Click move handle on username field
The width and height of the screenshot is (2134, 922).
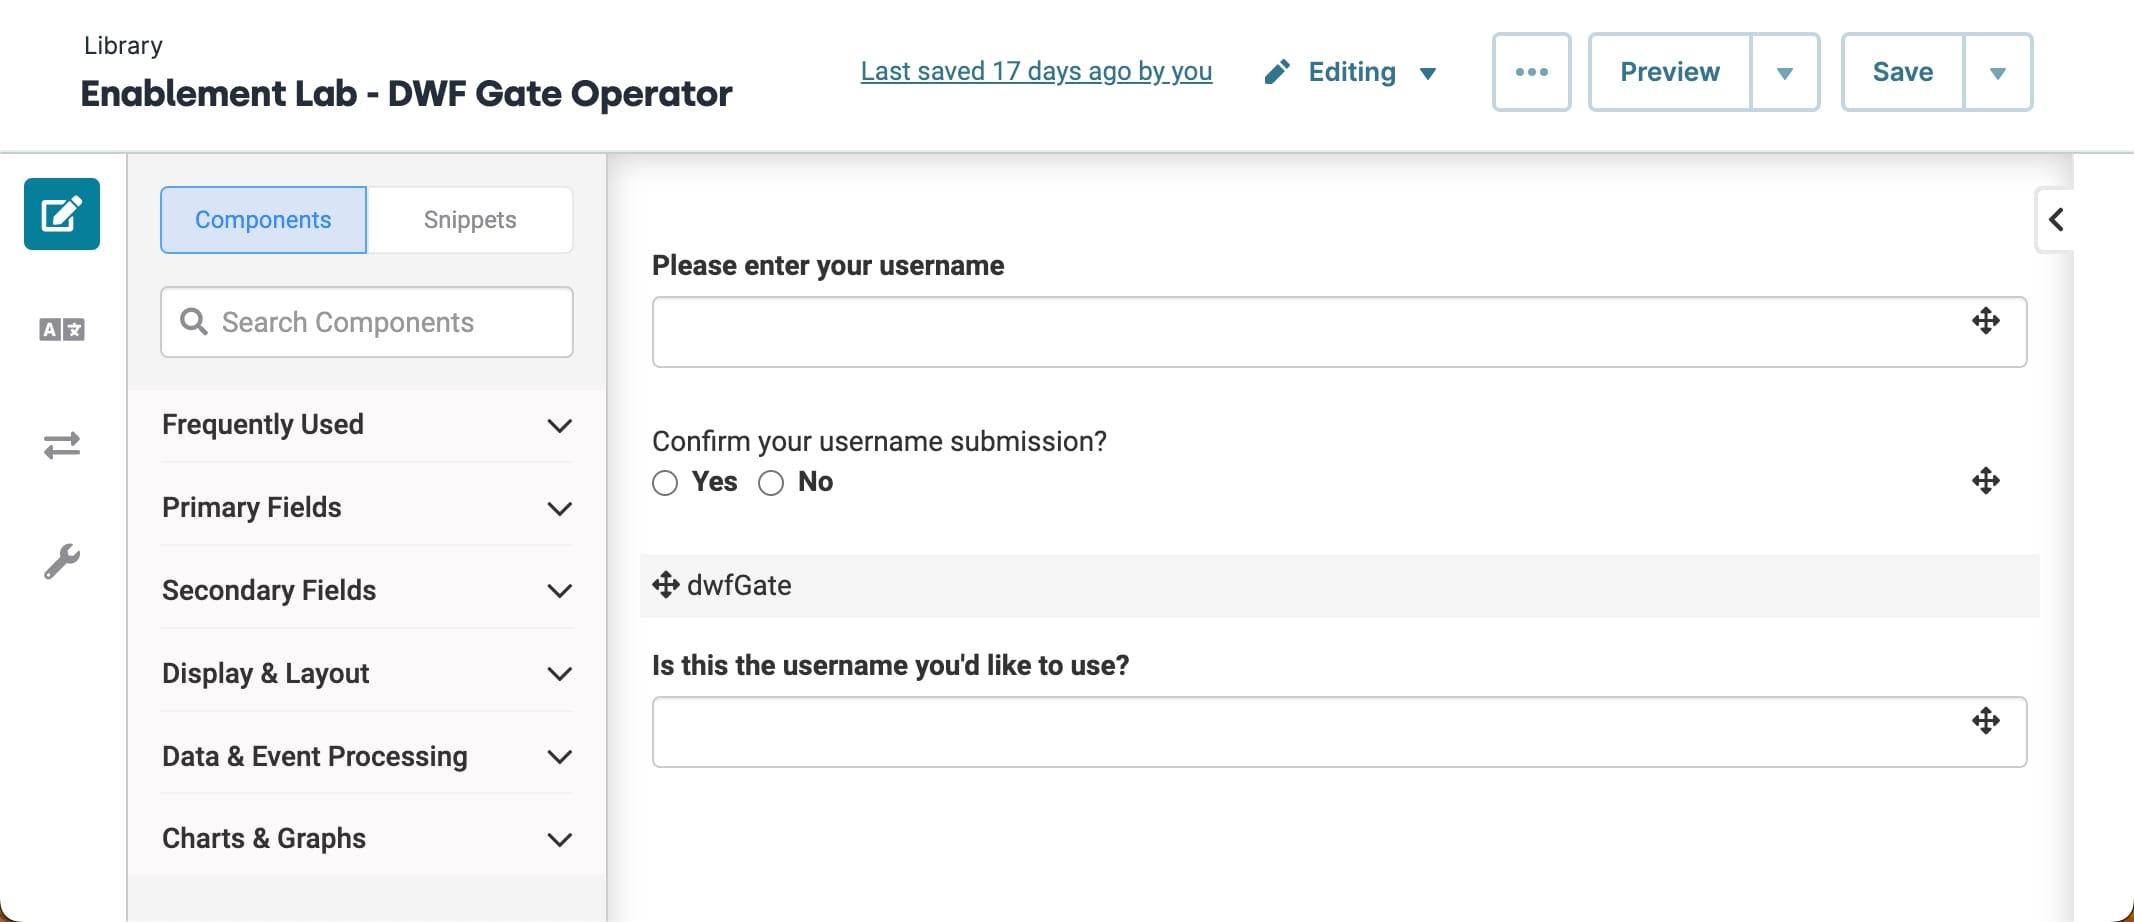(1986, 321)
